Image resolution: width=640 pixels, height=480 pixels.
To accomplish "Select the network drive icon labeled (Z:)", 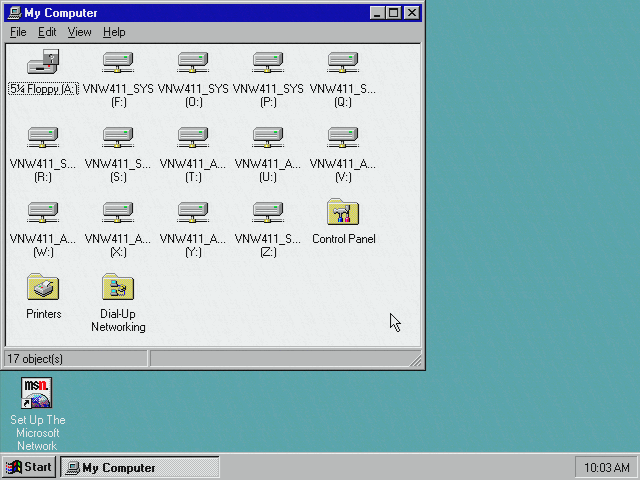I will [268, 212].
